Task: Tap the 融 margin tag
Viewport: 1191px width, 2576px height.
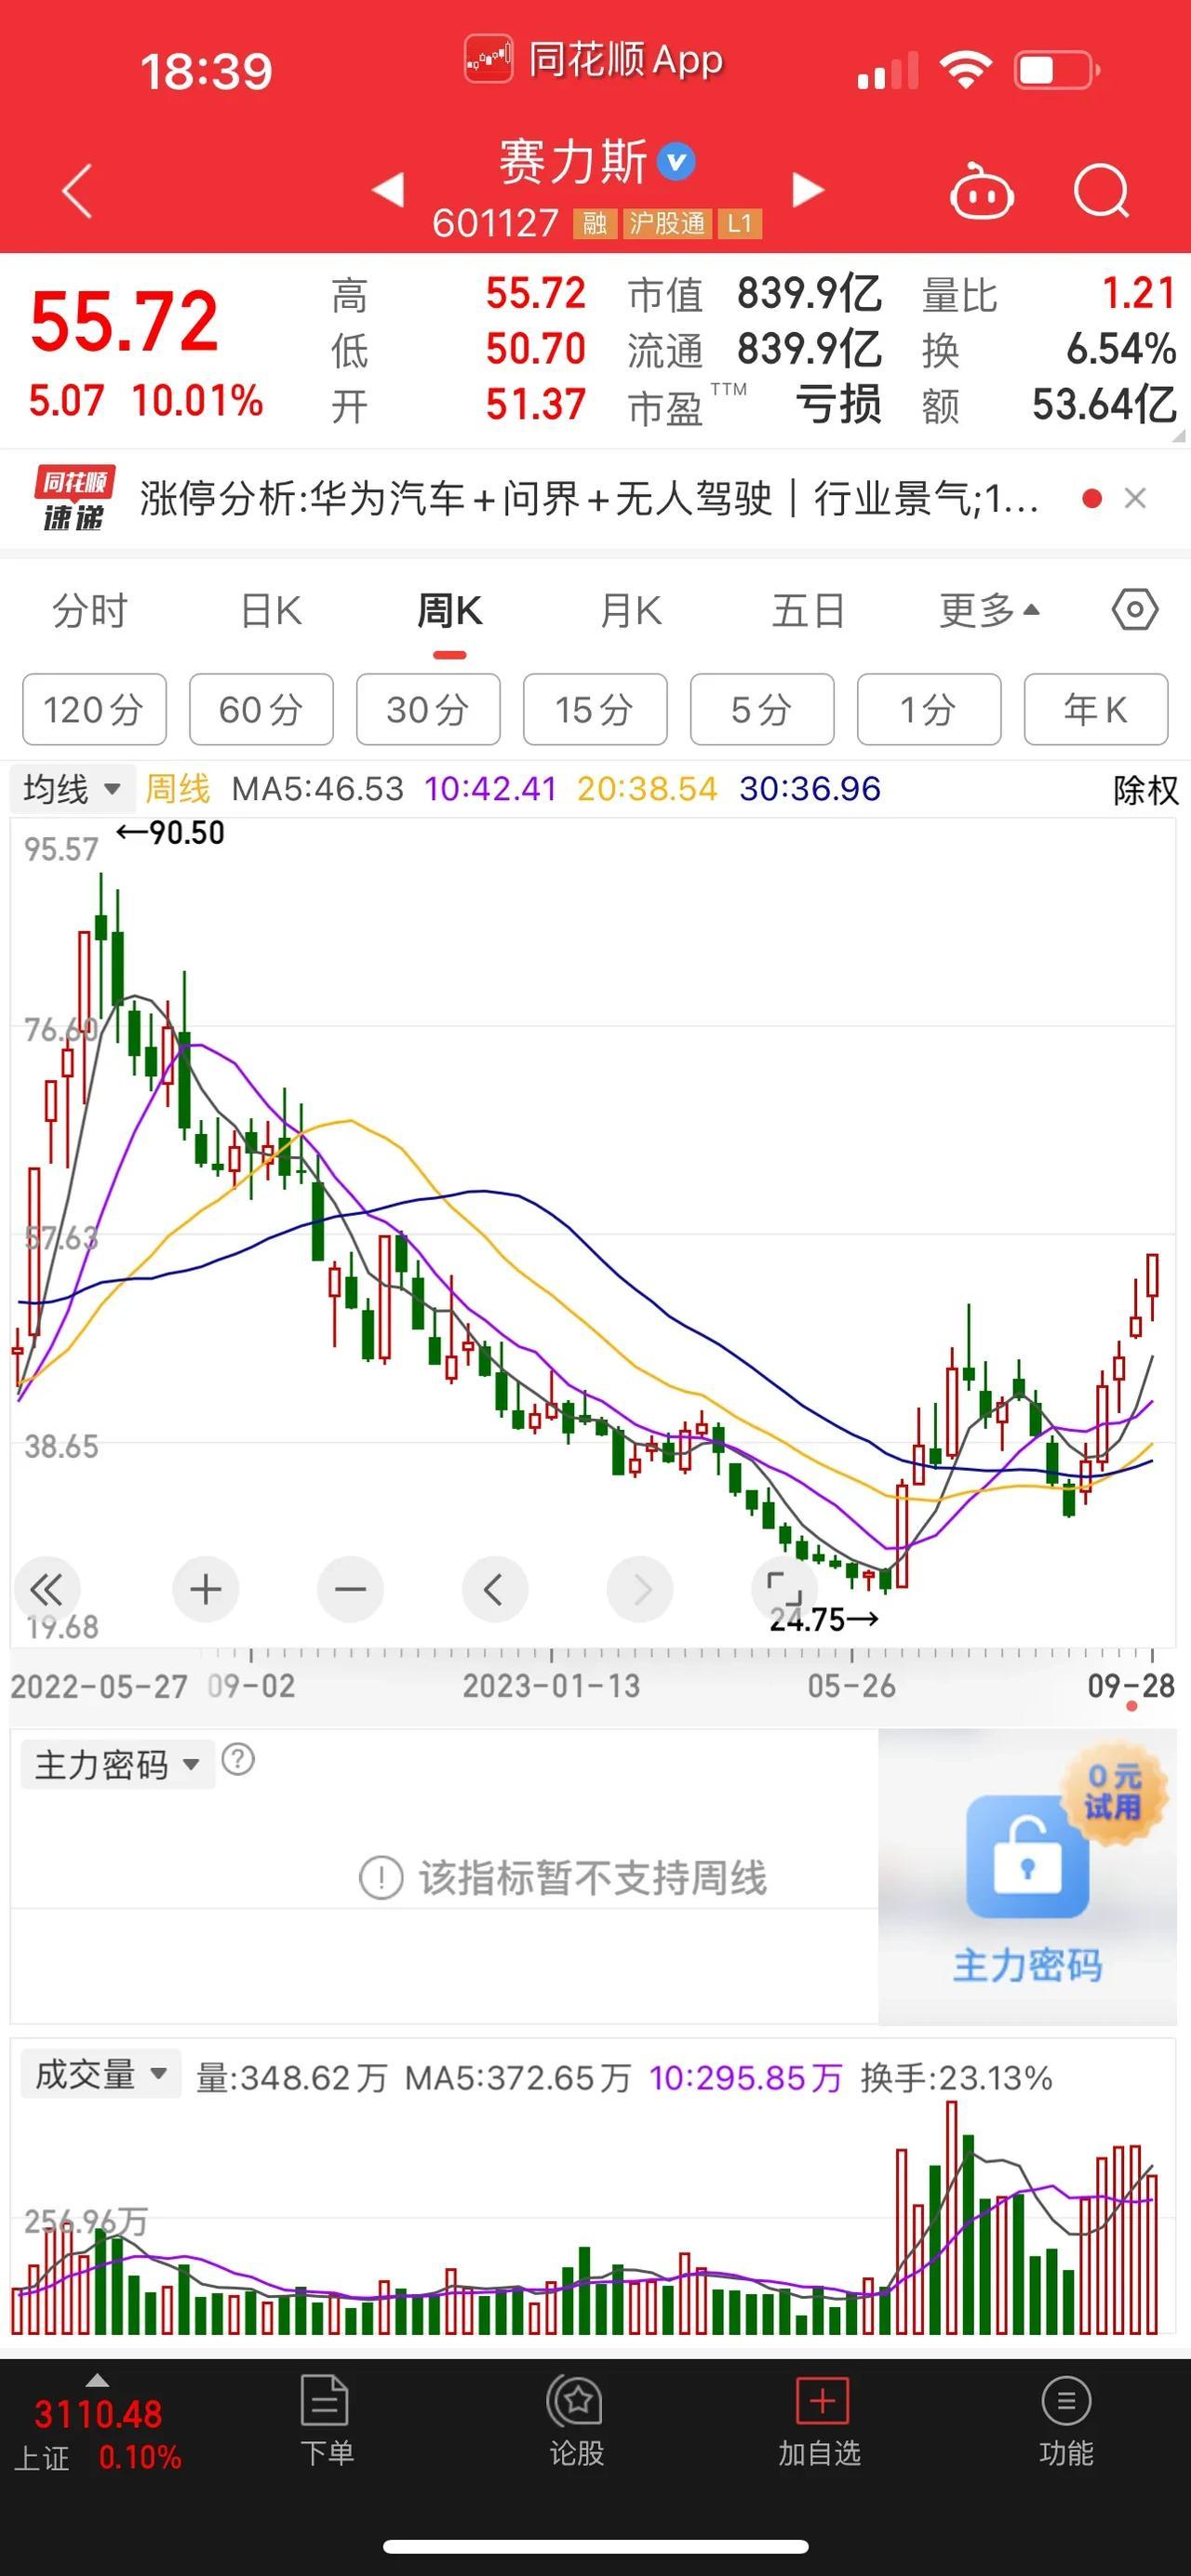Action: pyautogui.click(x=594, y=223)
